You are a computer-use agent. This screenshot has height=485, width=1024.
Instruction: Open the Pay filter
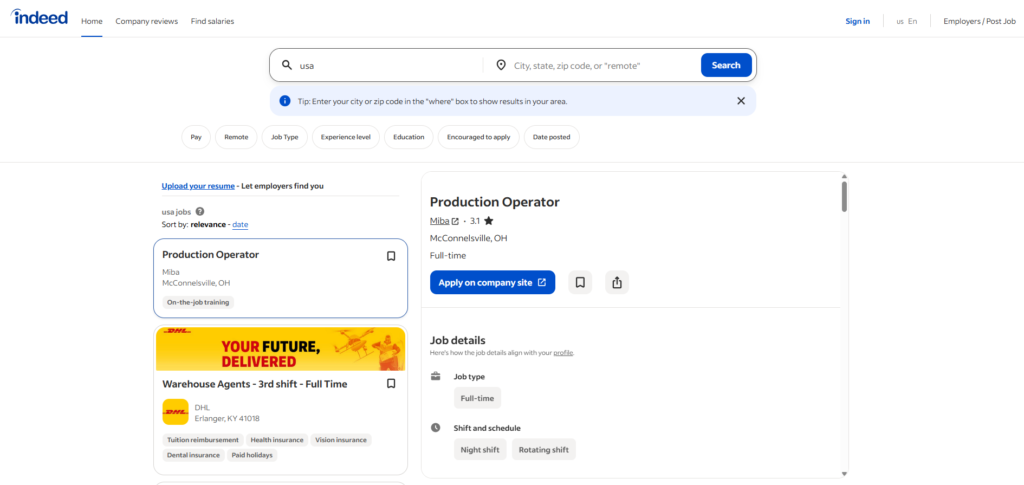tap(196, 137)
